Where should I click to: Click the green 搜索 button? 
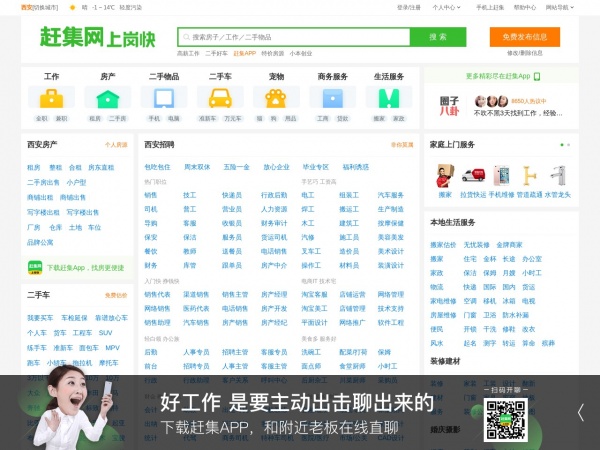click(x=438, y=37)
